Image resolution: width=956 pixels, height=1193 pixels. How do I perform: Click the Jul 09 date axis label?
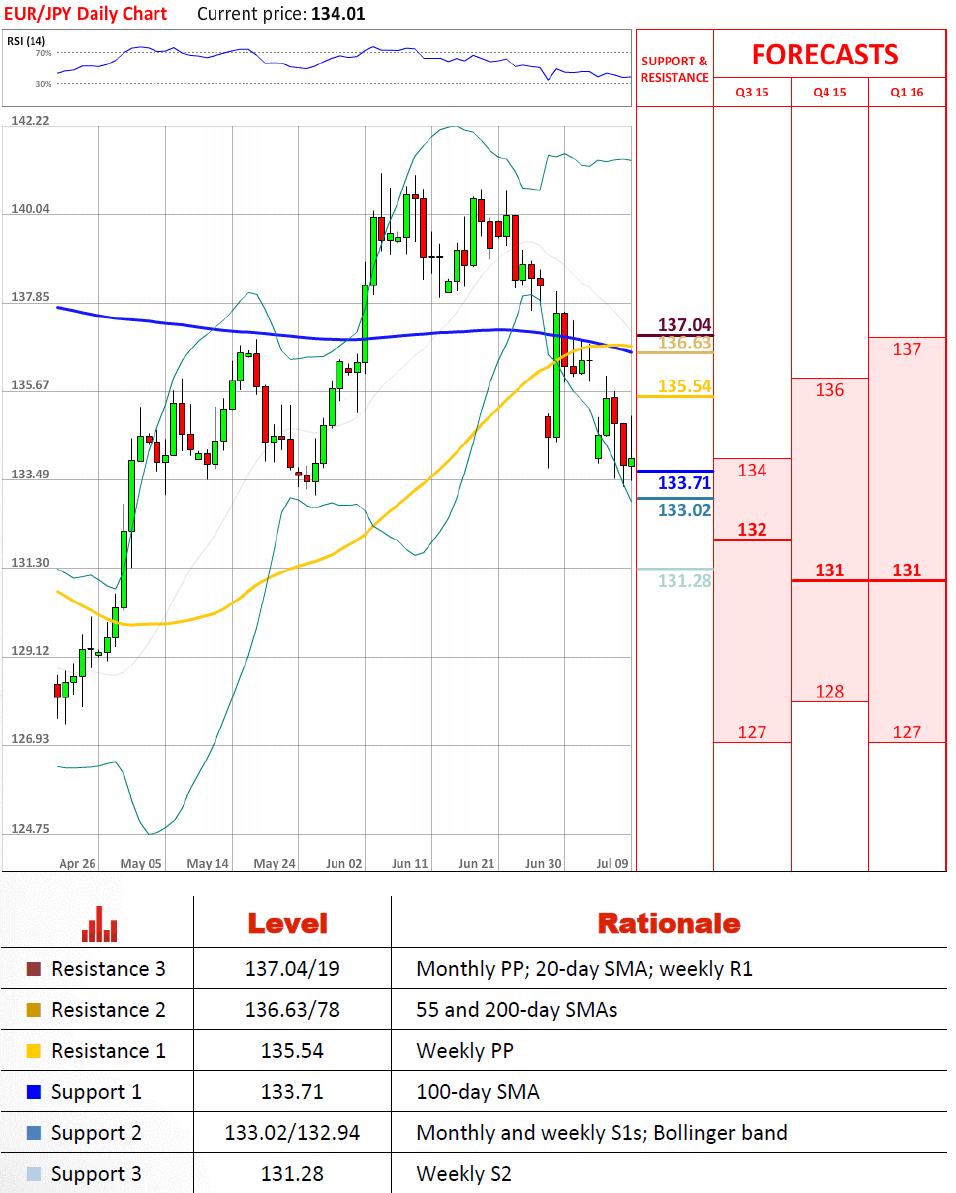(612, 864)
